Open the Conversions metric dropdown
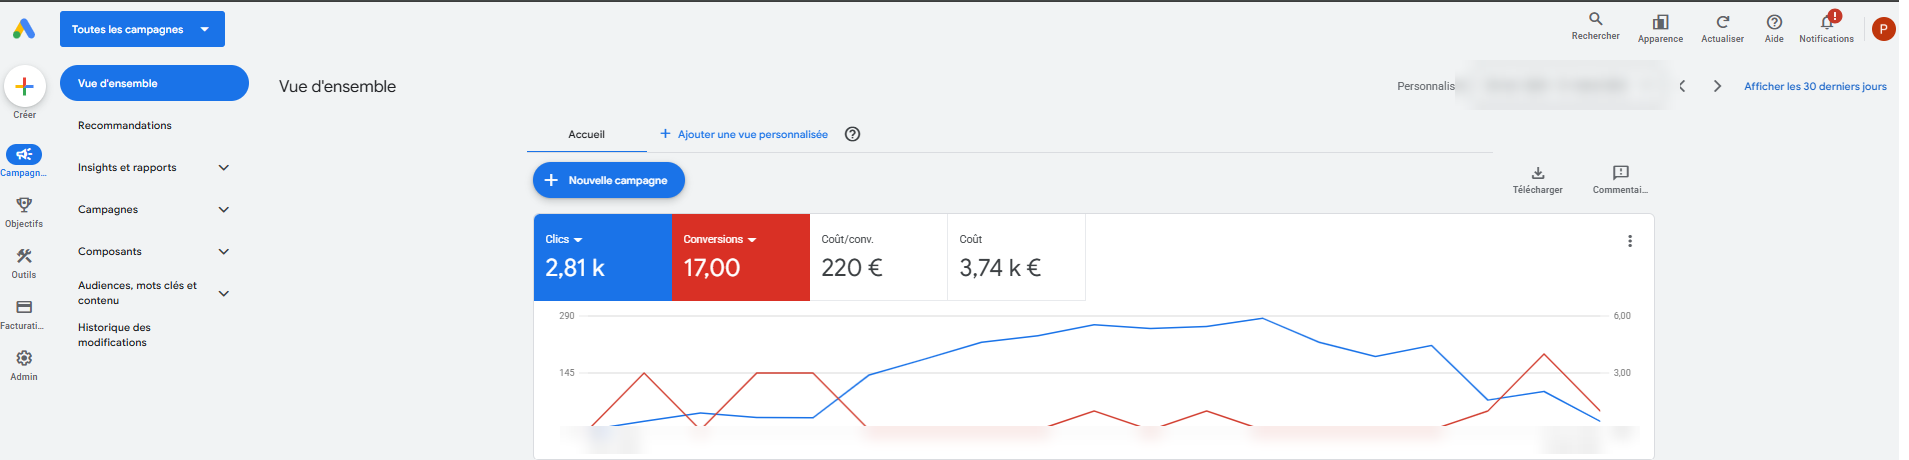Image resolution: width=1909 pixels, height=460 pixels. click(x=720, y=239)
